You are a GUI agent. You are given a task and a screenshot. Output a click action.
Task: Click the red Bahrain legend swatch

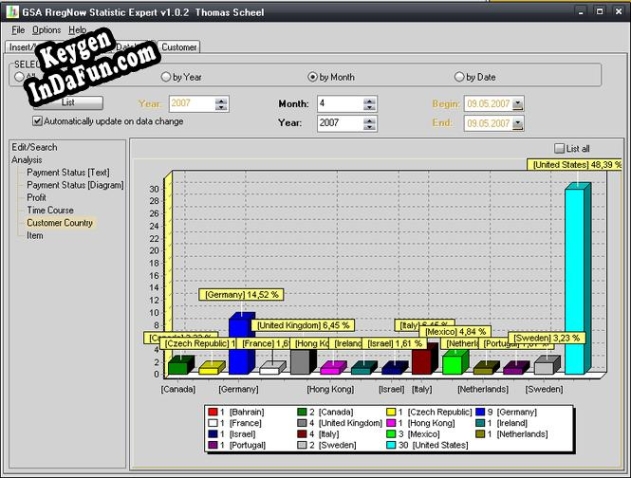(212, 412)
